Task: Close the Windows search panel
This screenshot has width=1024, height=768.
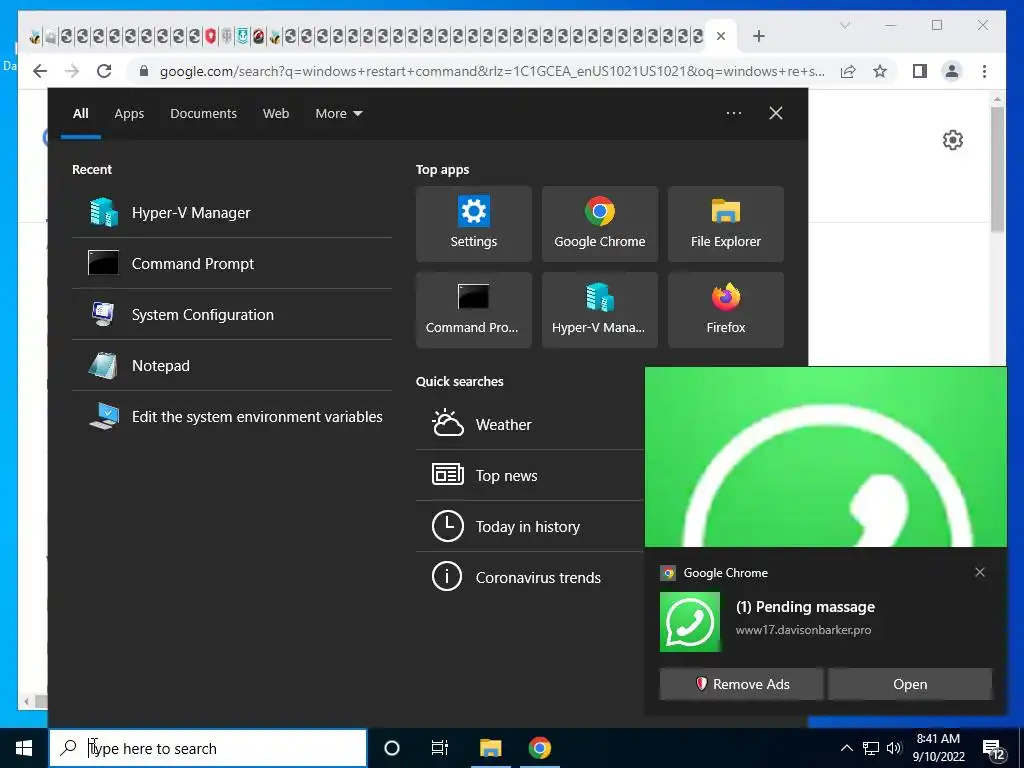Action: click(776, 113)
